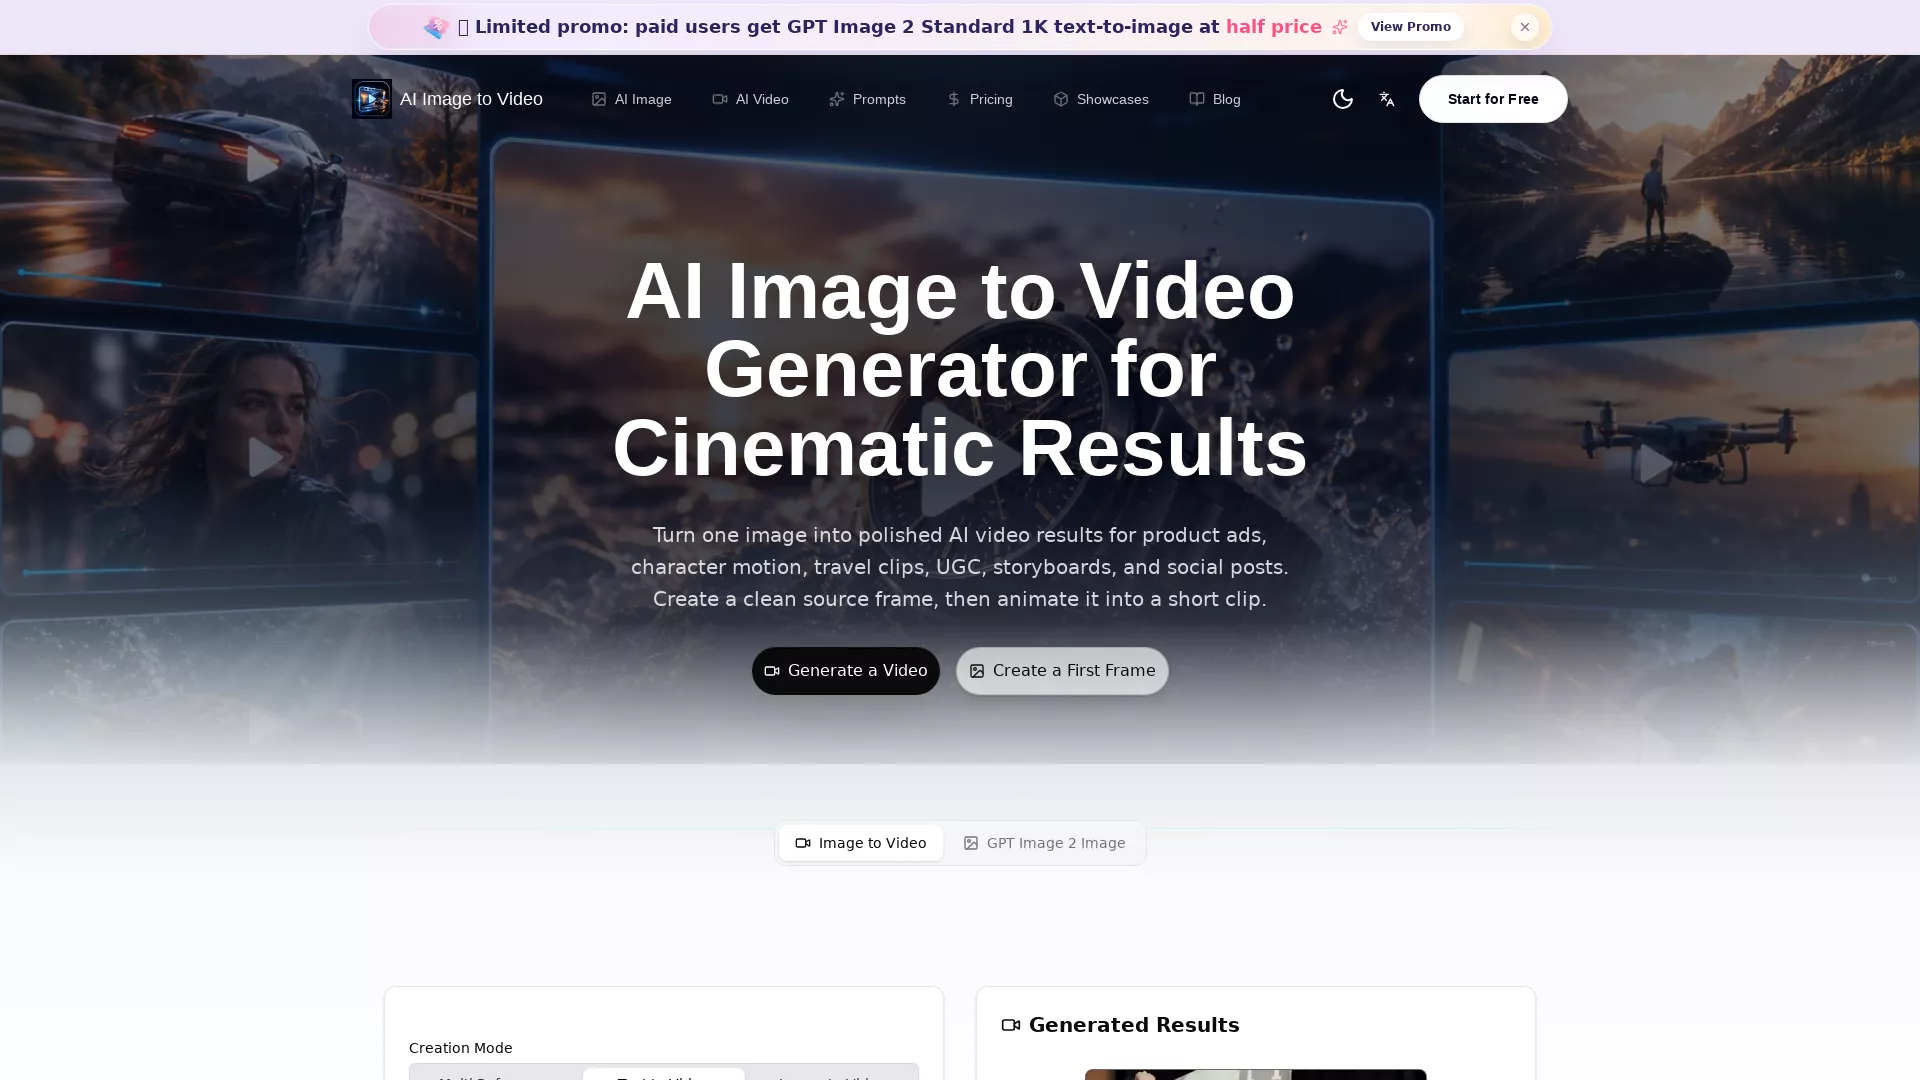Viewport: 1920px width, 1080px height.
Task: Open the Showcases menu item
Action: tap(1100, 99)
